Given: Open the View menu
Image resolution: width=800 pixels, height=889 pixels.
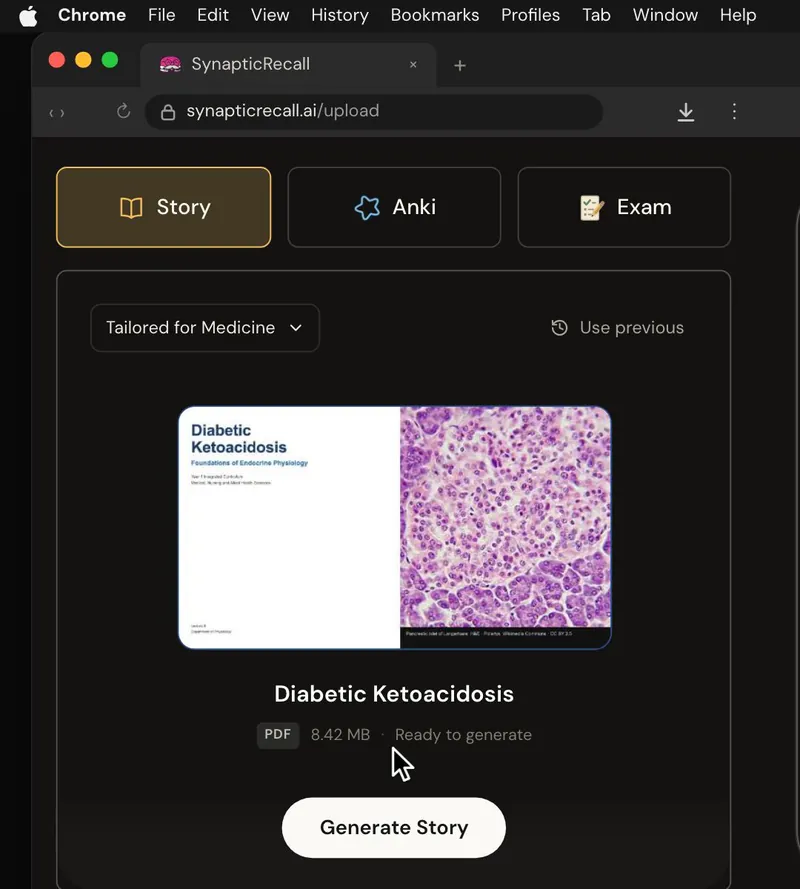Looking at the screenshot, I should [270, 15].
